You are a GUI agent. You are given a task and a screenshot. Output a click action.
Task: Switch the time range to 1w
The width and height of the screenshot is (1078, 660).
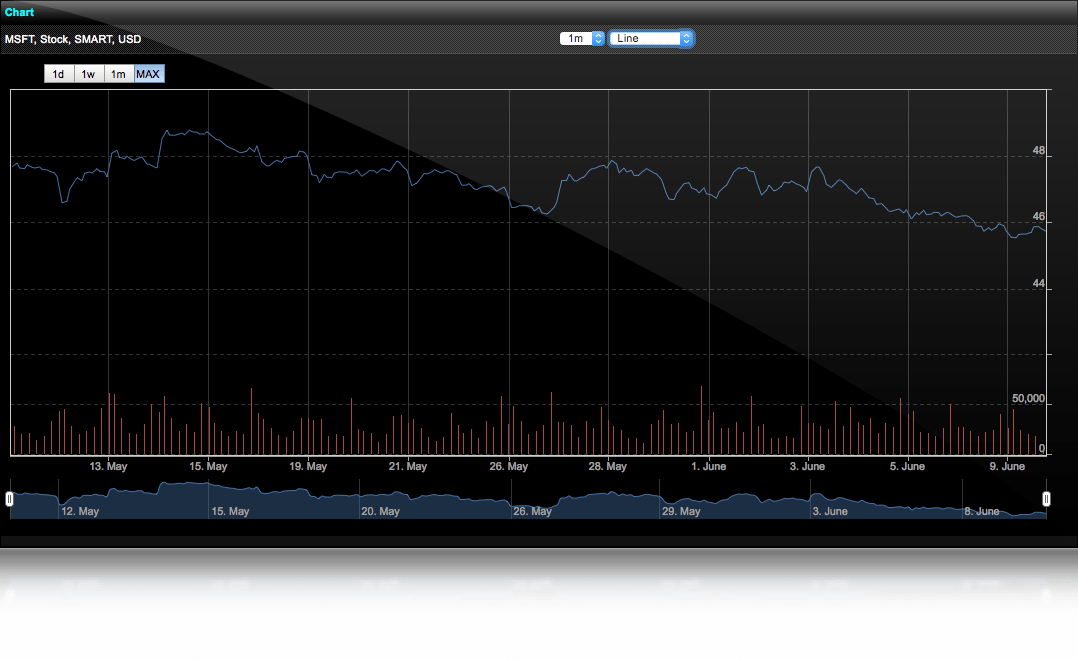coord(88,73)
